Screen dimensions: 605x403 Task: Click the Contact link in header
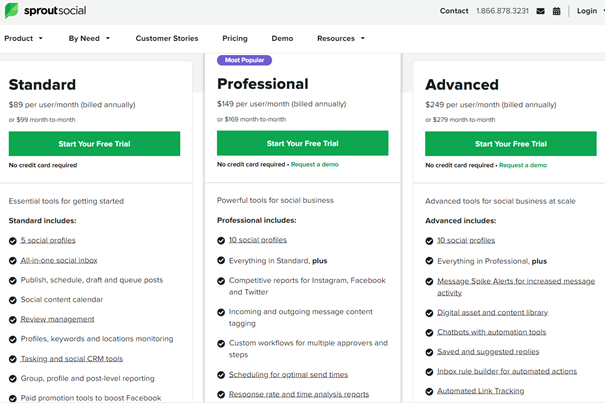pos(454,11)
